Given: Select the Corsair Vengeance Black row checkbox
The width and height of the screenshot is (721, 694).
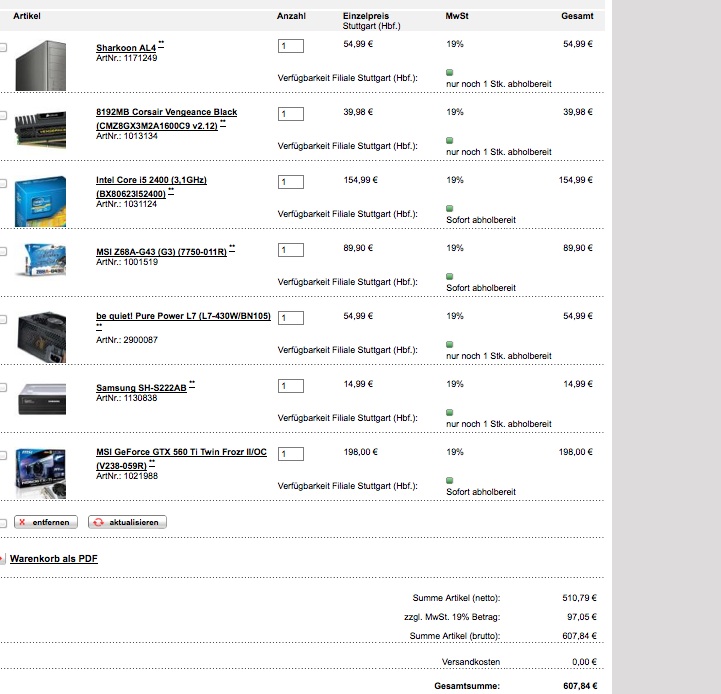Looking at the screenshot, I should (3, 115).
